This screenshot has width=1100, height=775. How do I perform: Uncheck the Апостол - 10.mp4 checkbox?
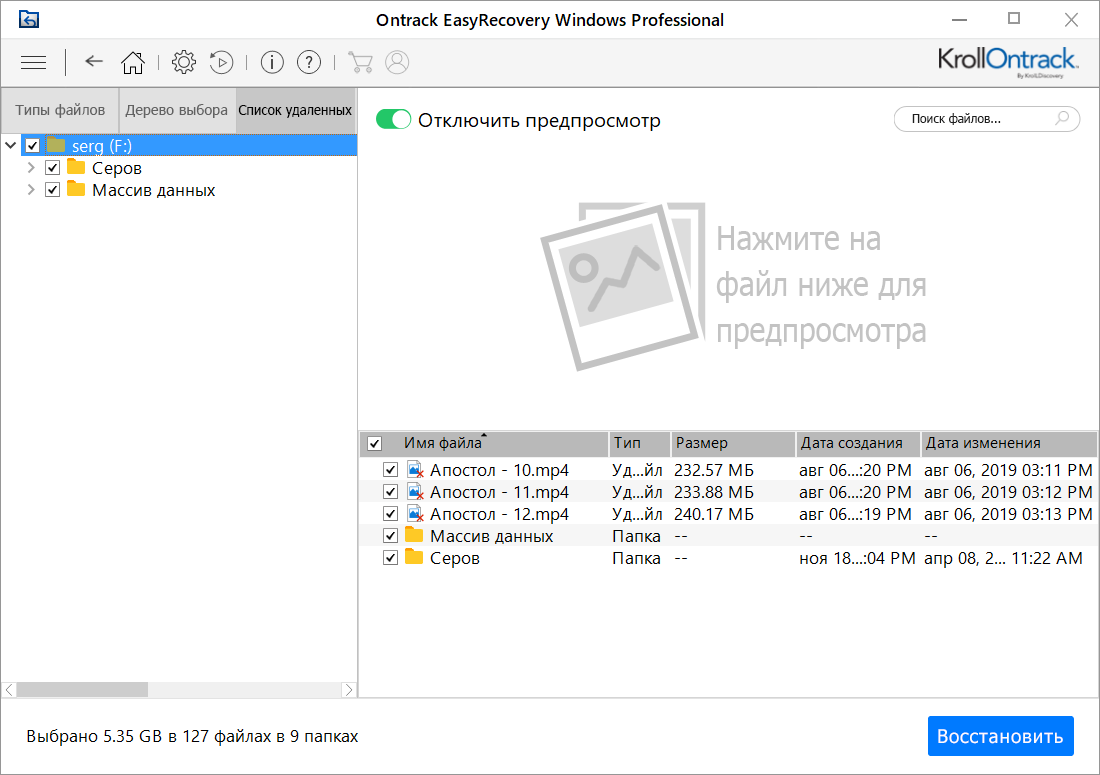pyautogui.click(x=391, y=470)
